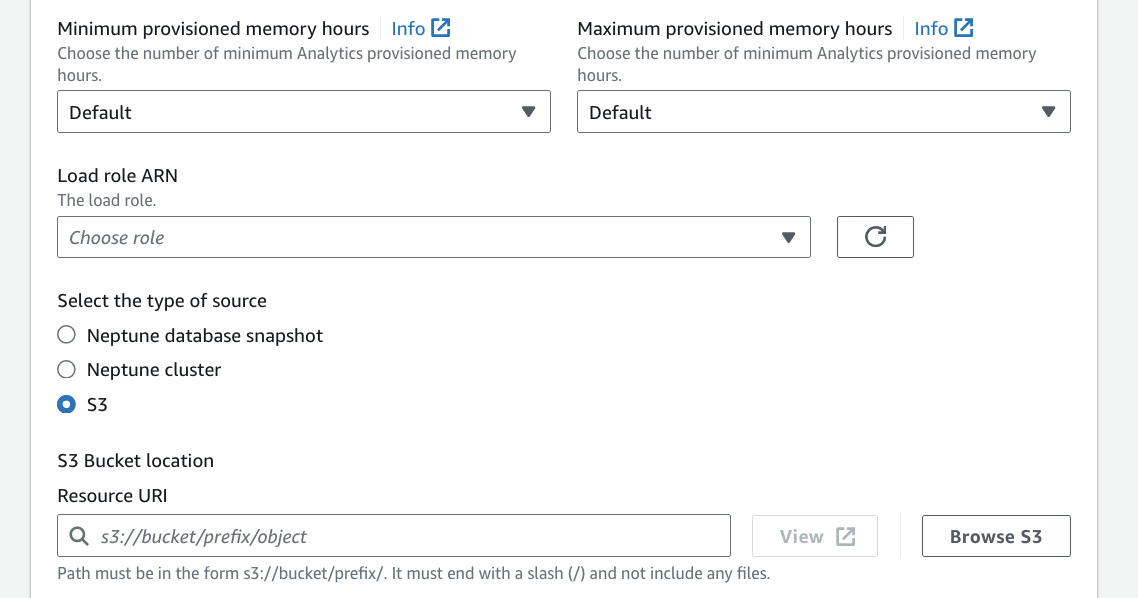Click the refresh icon beside Load role ARN dropdown
The image size is (1138, 598).
pos(875,237)
